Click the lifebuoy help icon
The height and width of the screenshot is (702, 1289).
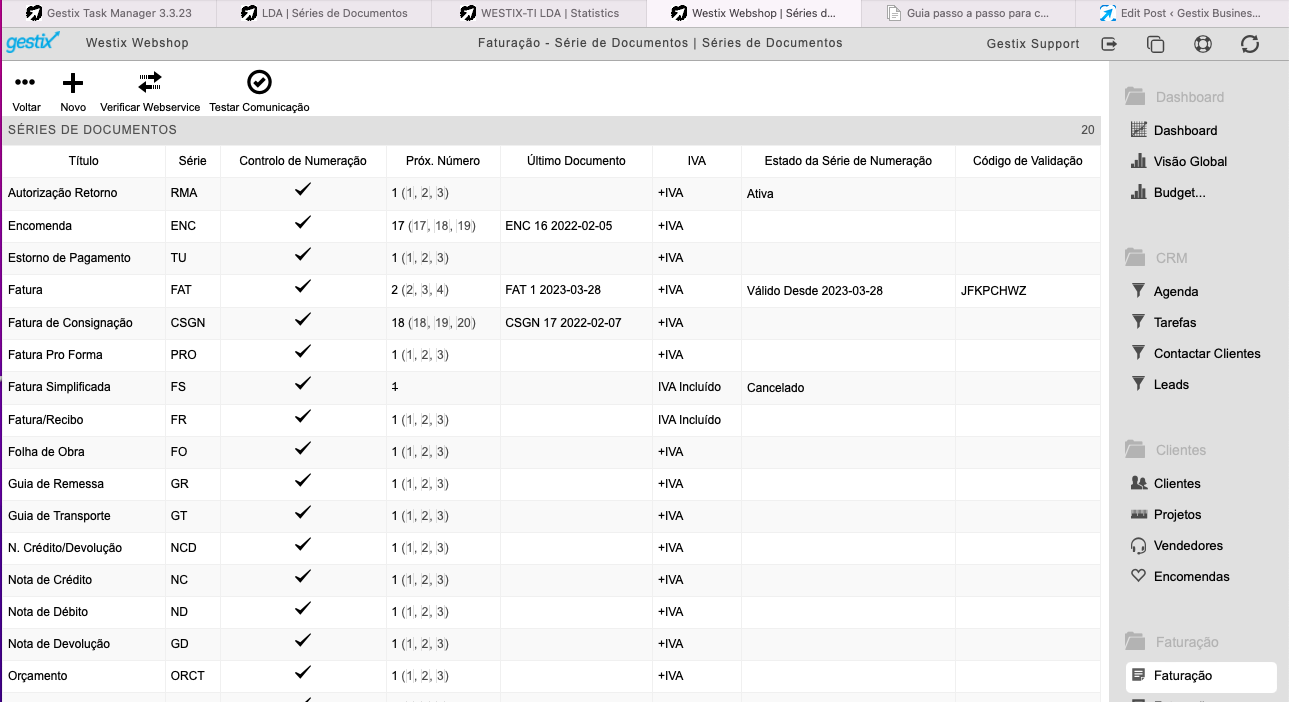click(x=1203, y=44)
